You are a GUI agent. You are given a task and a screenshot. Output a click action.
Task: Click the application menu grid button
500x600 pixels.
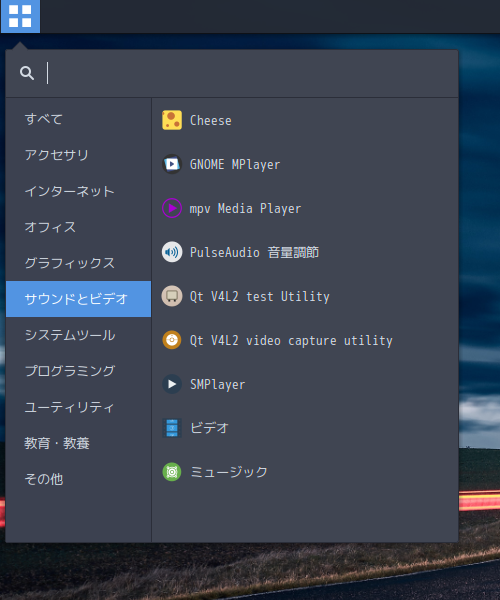coord(20,16)
